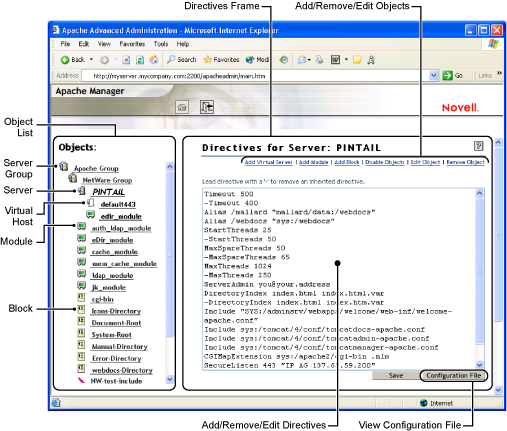Click the Add Module link

(313, 162)
